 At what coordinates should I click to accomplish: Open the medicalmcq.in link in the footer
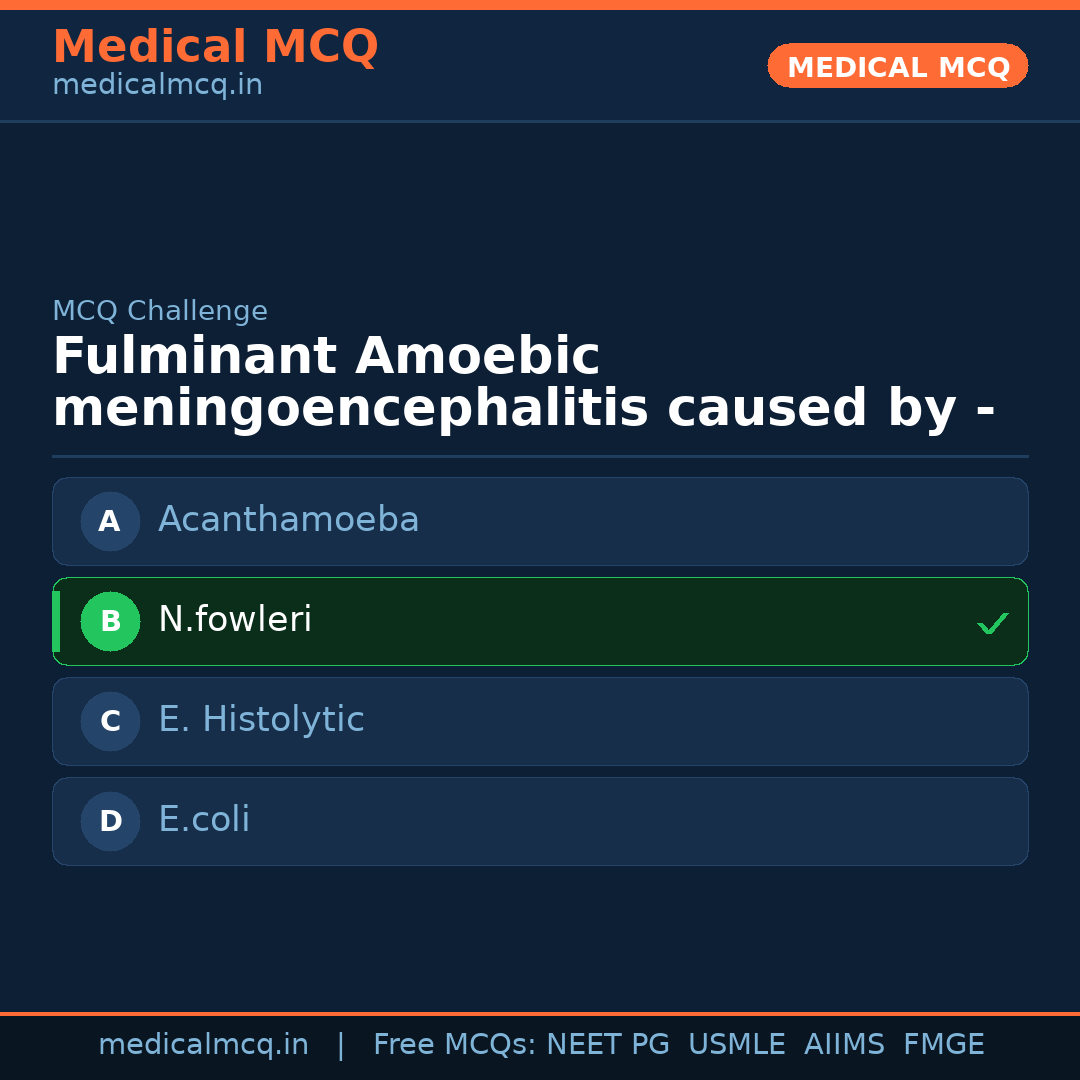pyautogui.click(x=203, y=1045)
